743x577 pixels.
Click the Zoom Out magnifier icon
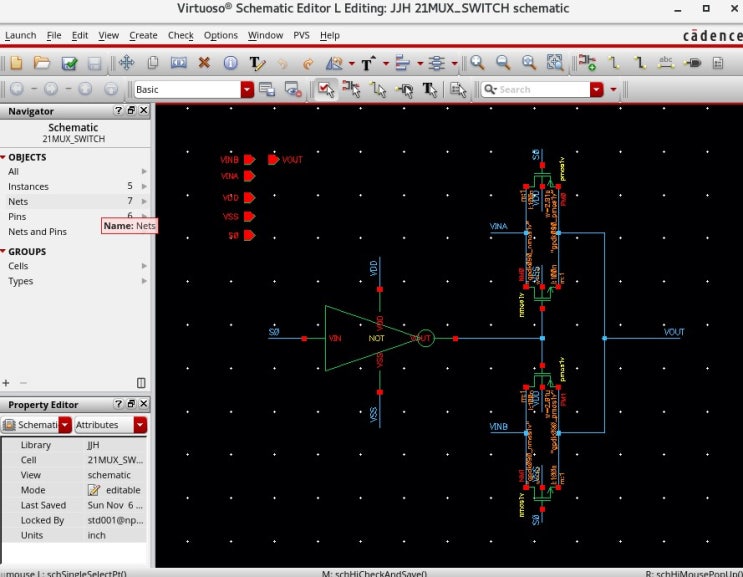tap(504, 63)
